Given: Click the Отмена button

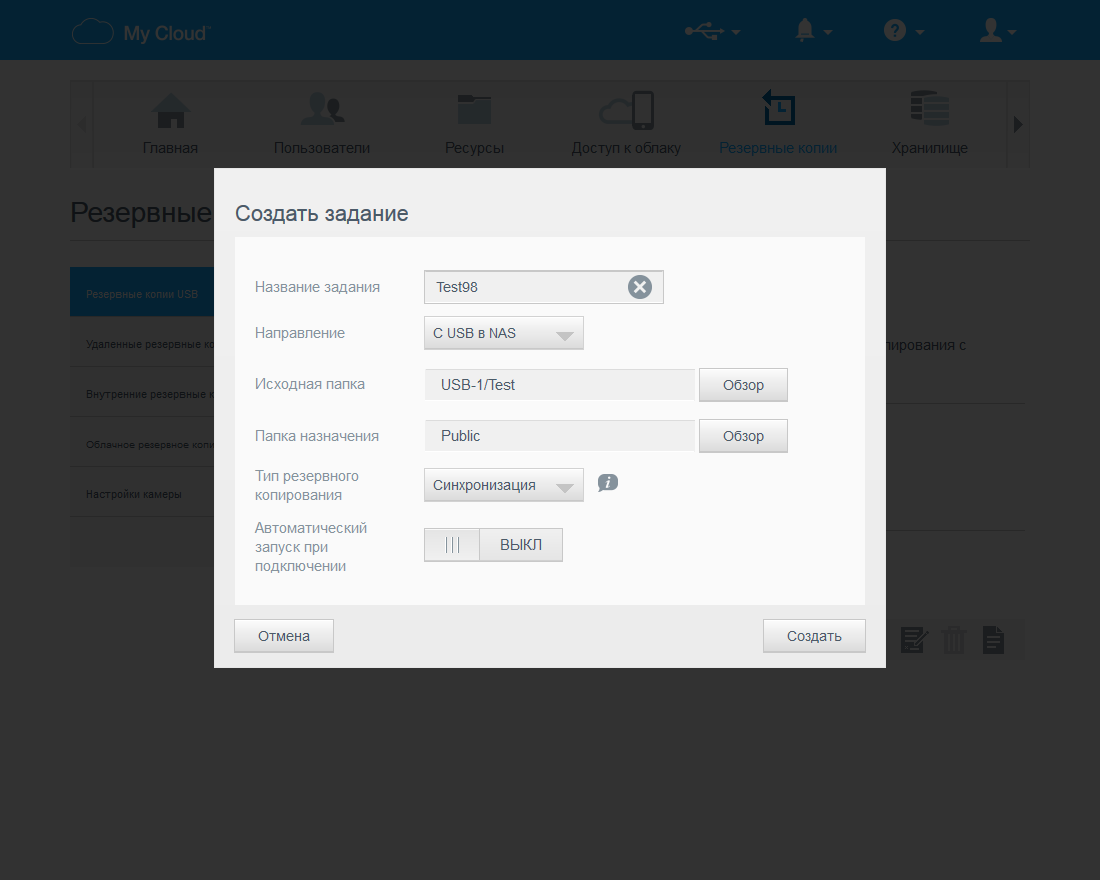Looking at the screenshot, I should tap(283, 636).
